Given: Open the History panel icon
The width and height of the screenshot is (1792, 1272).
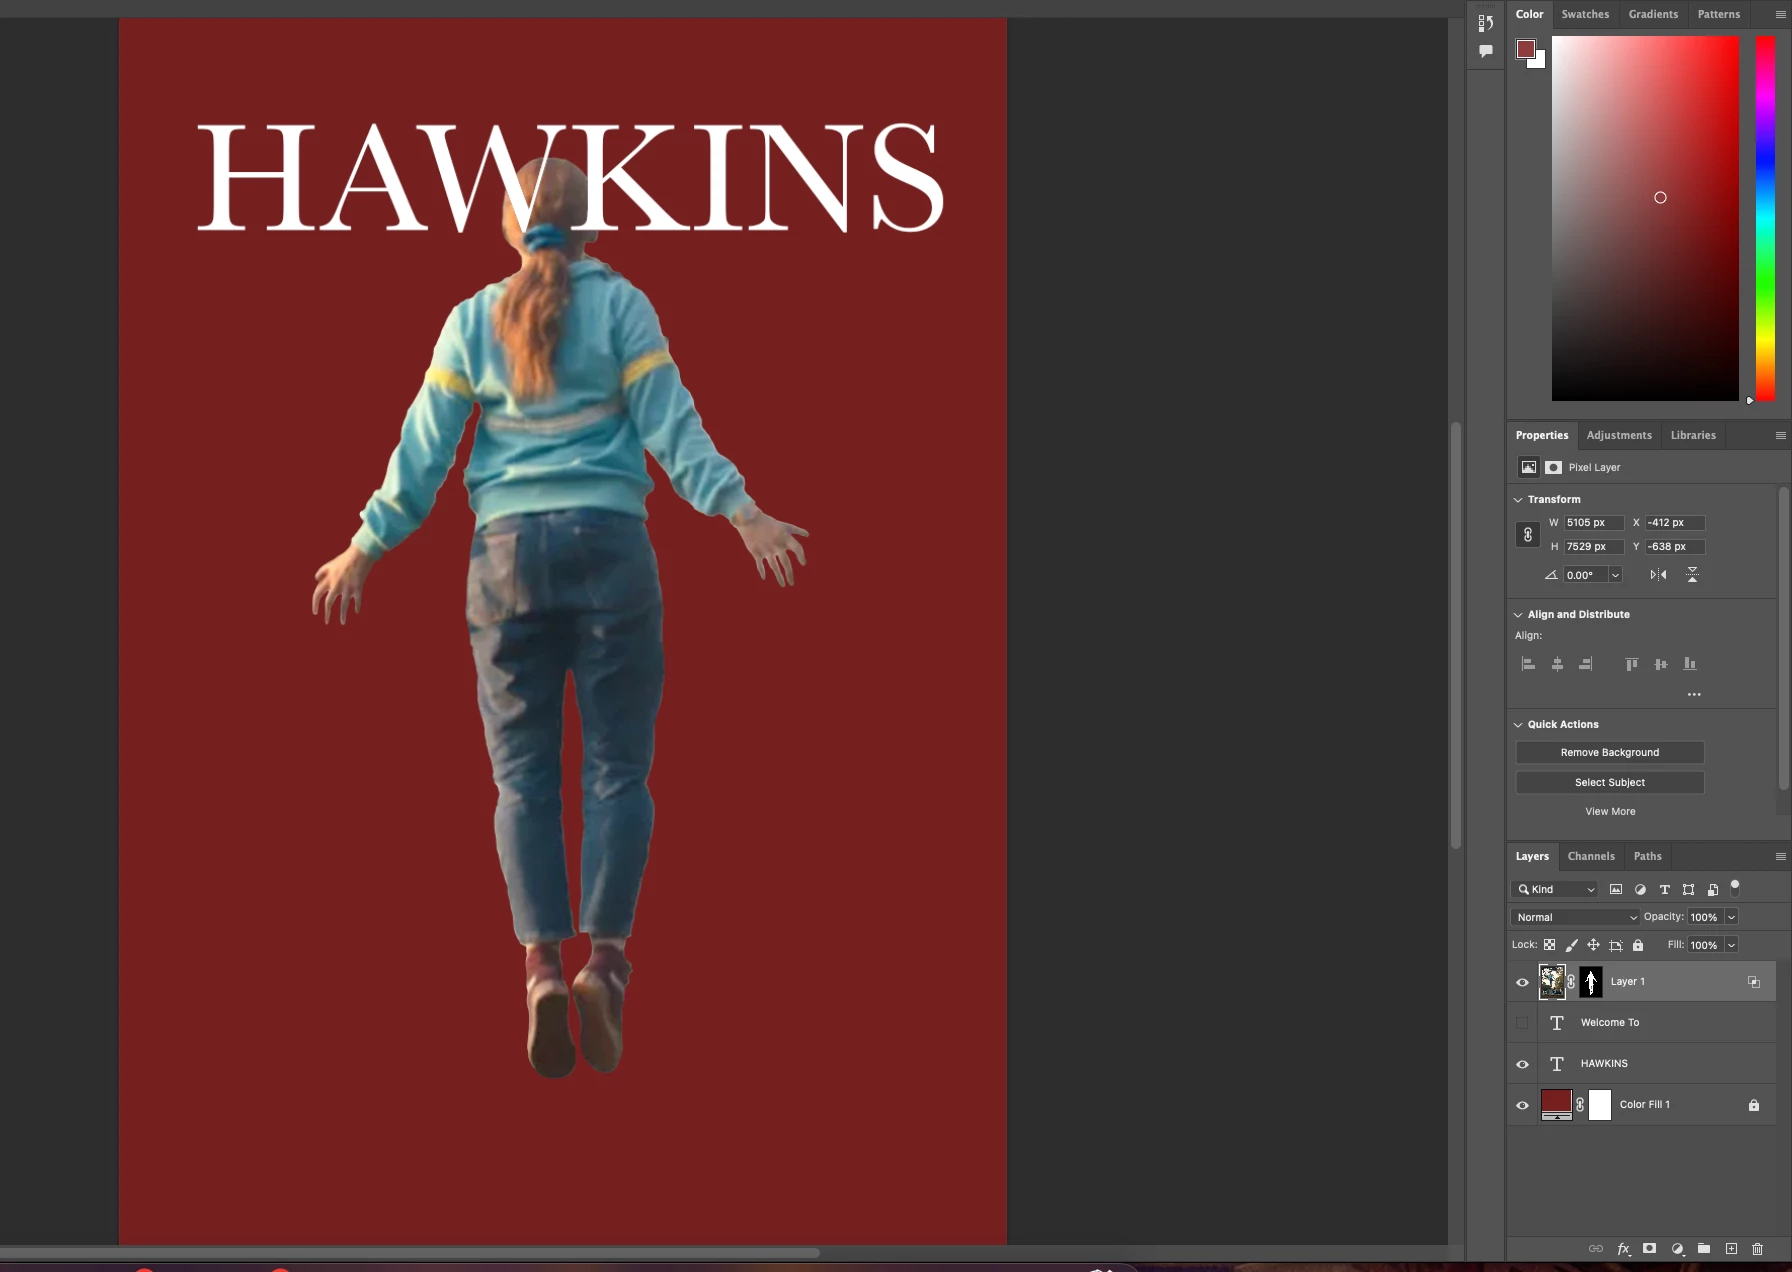Looking at the screenshot, I should click(1486, 23).
